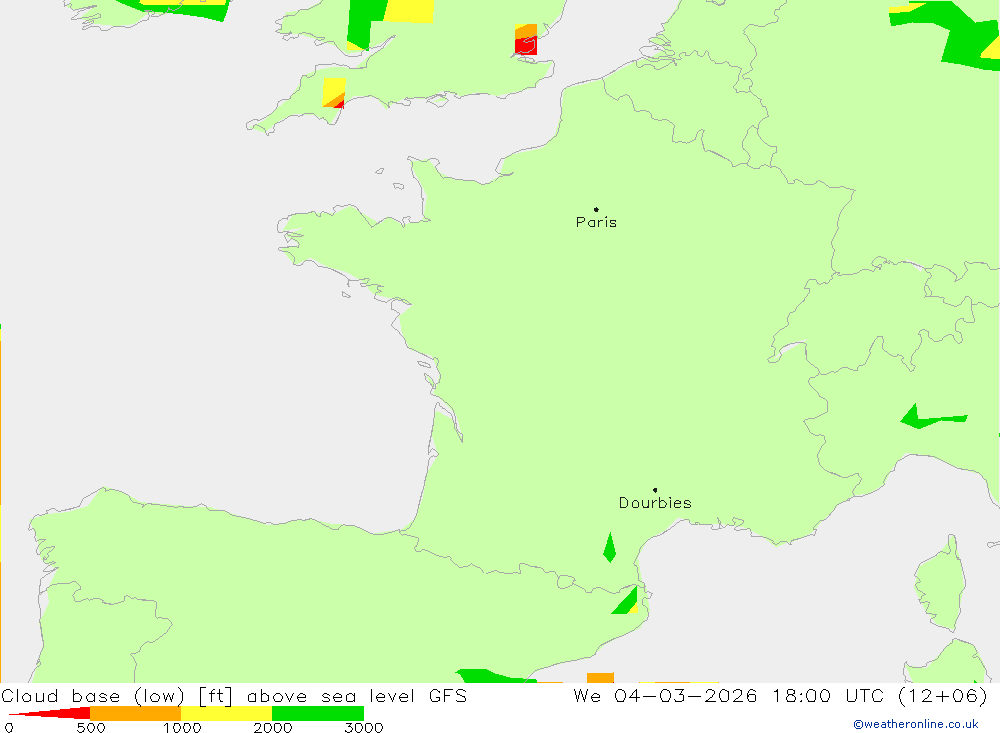The height and width of the screenshot is (733, 1000).
Task: Click the Dourbies map marker dot
Action: [x=655, y=490]
